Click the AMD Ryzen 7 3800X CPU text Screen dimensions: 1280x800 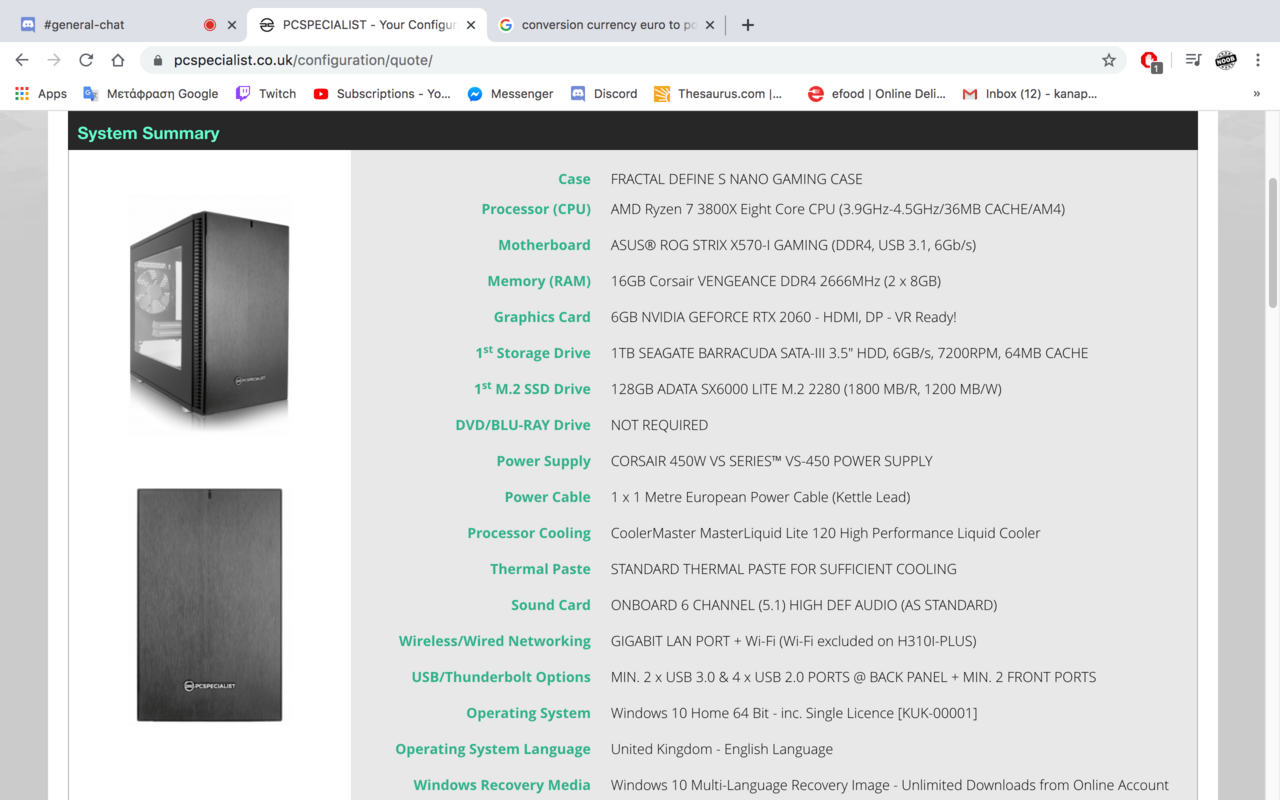coord(838,209)
